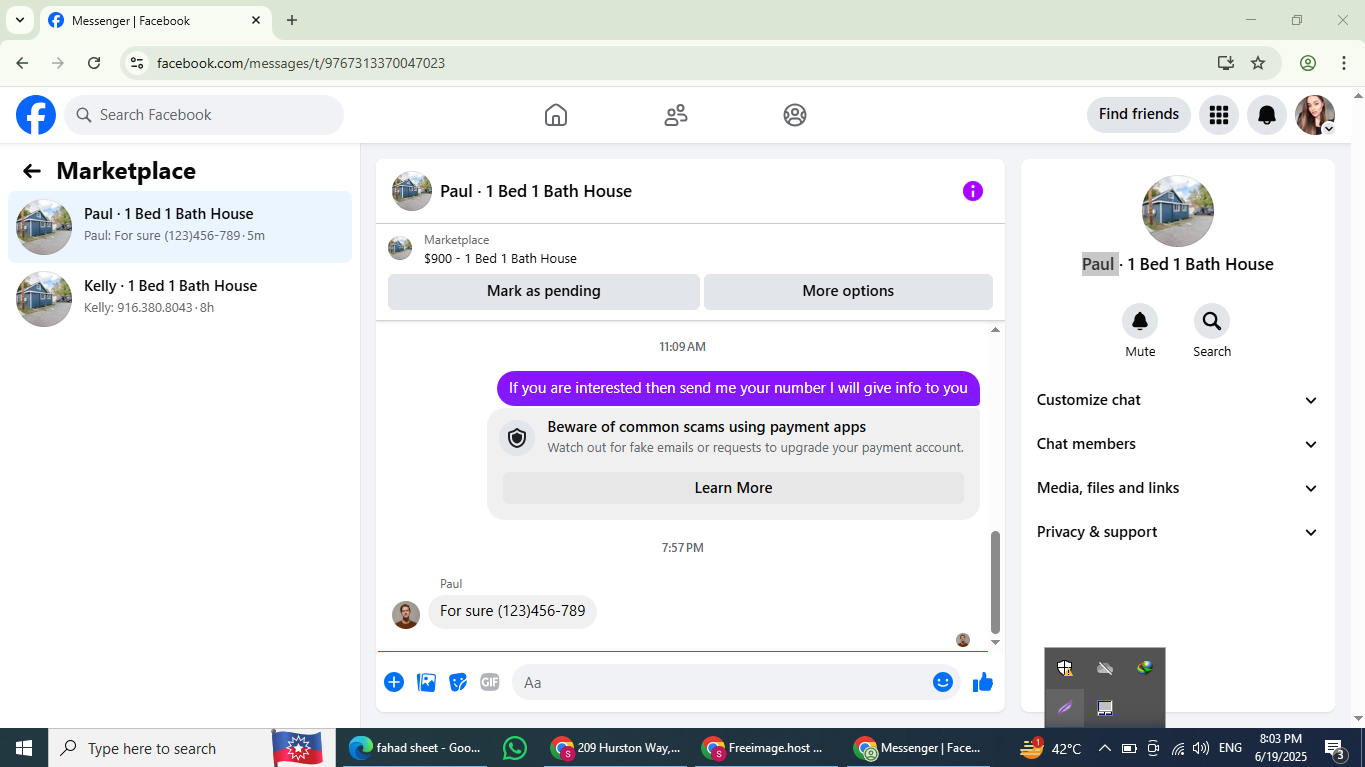This screenshot has height=767, width=1365.
Task: Open Facebook notifications bell
Action: 1267,115
